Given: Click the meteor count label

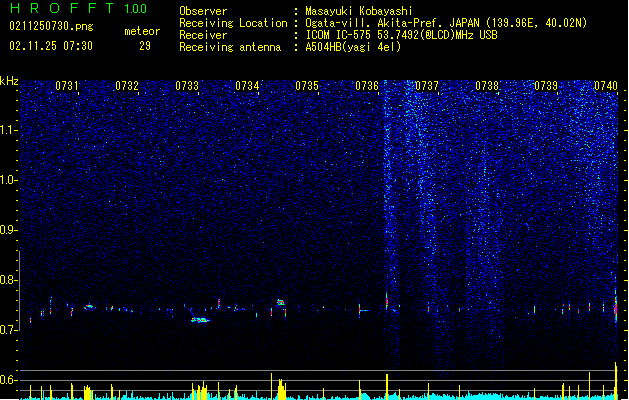Looking at the screenshot, I should click(142, 31).
